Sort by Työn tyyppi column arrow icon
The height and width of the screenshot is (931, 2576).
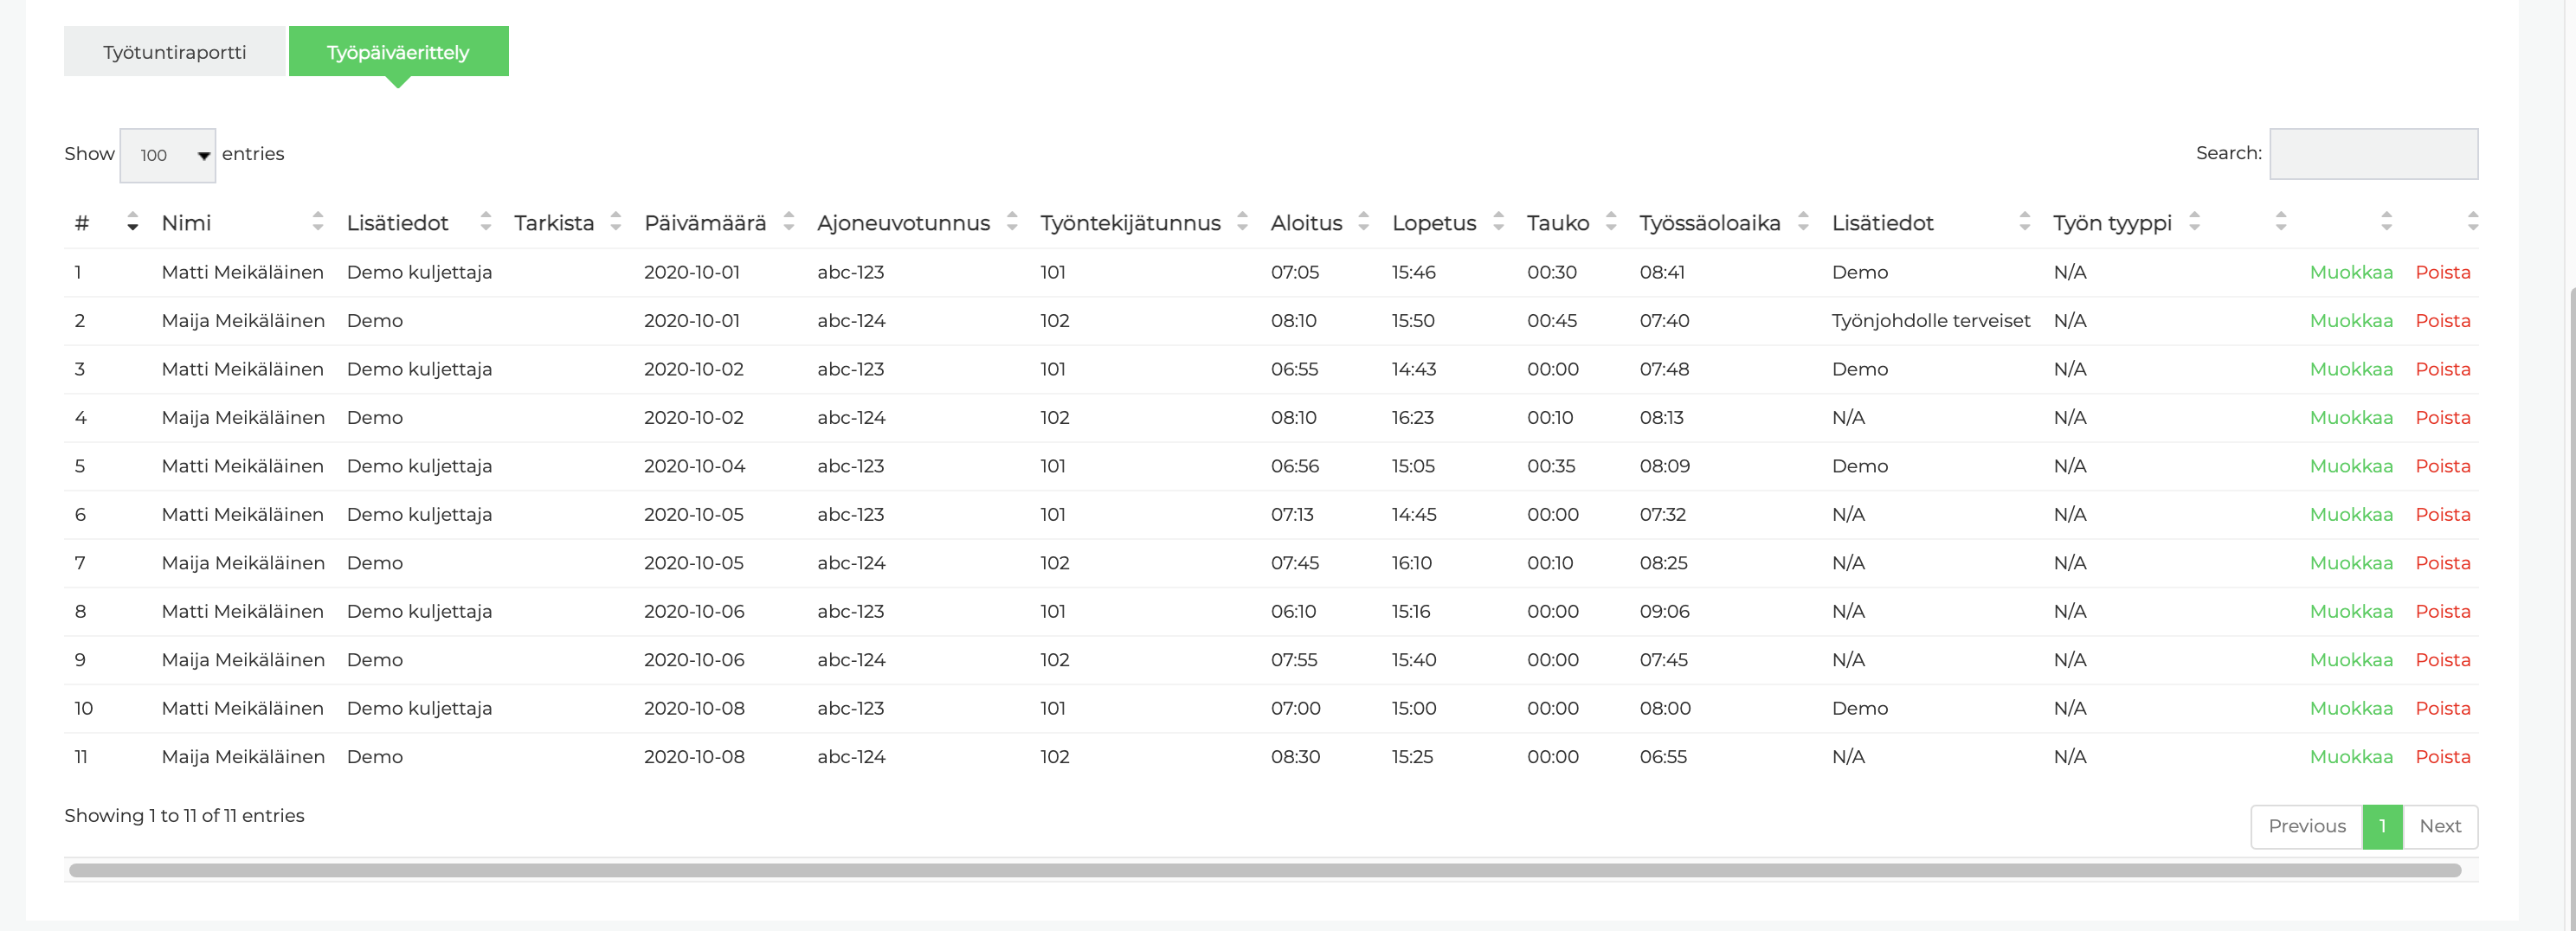[x=2193, y=222]
